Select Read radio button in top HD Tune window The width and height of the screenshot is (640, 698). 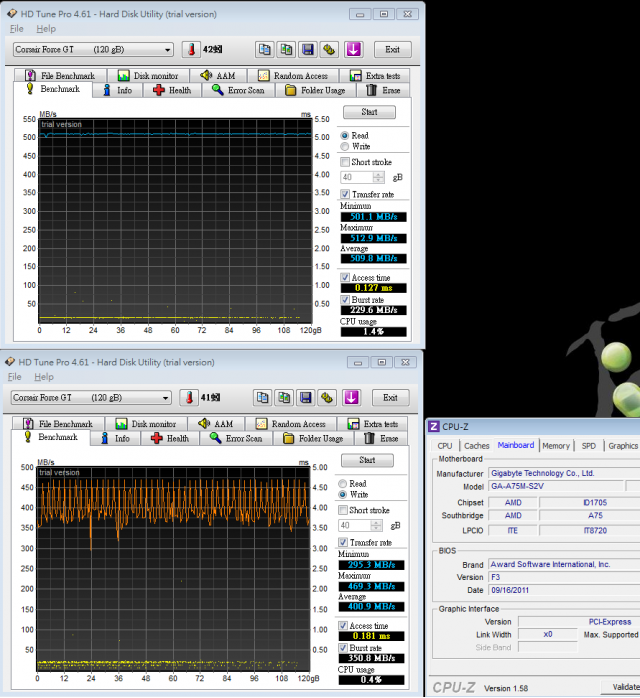(x=344, y=135)
